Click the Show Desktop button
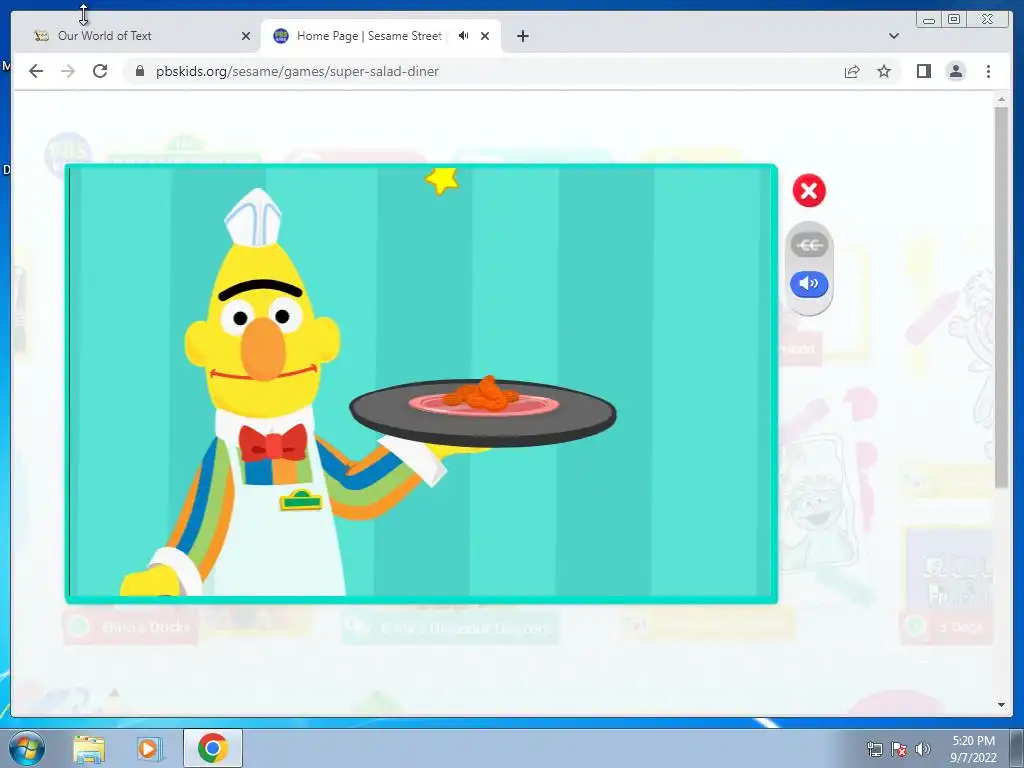The image size is (1024, 768). tap(1016, 748)
